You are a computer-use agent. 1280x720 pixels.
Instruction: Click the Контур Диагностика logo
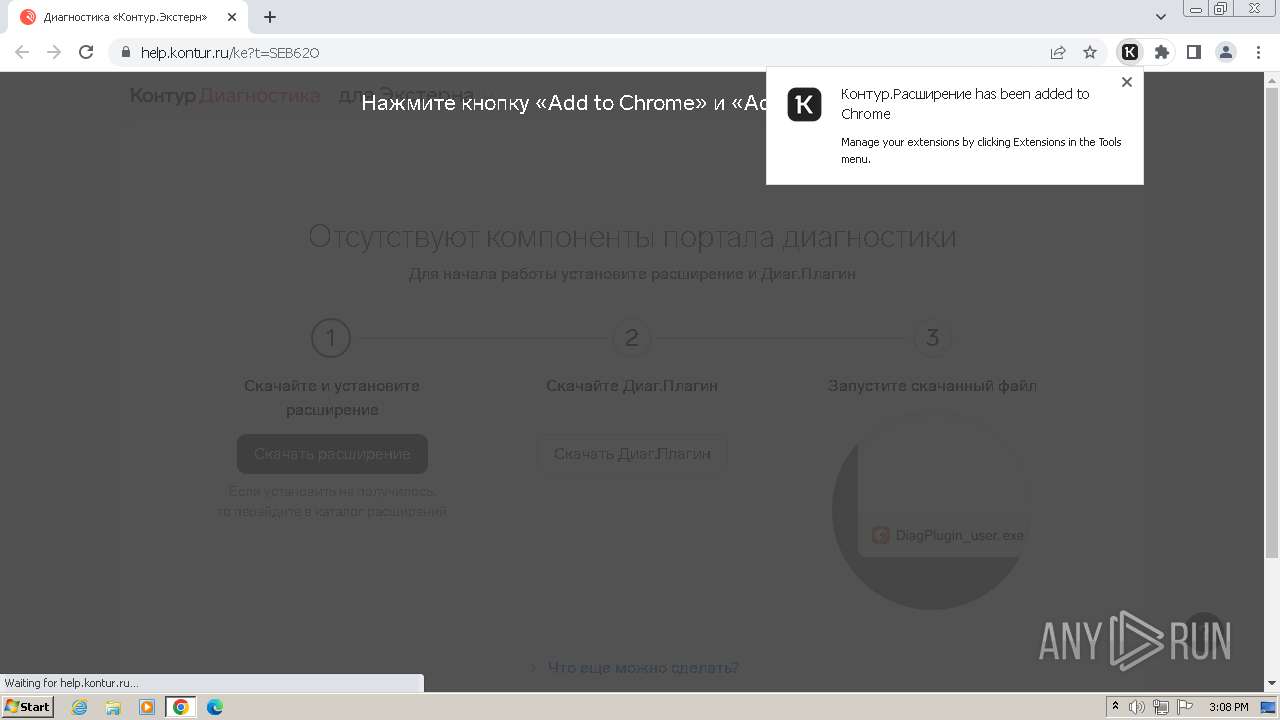(x=225, y=95)
